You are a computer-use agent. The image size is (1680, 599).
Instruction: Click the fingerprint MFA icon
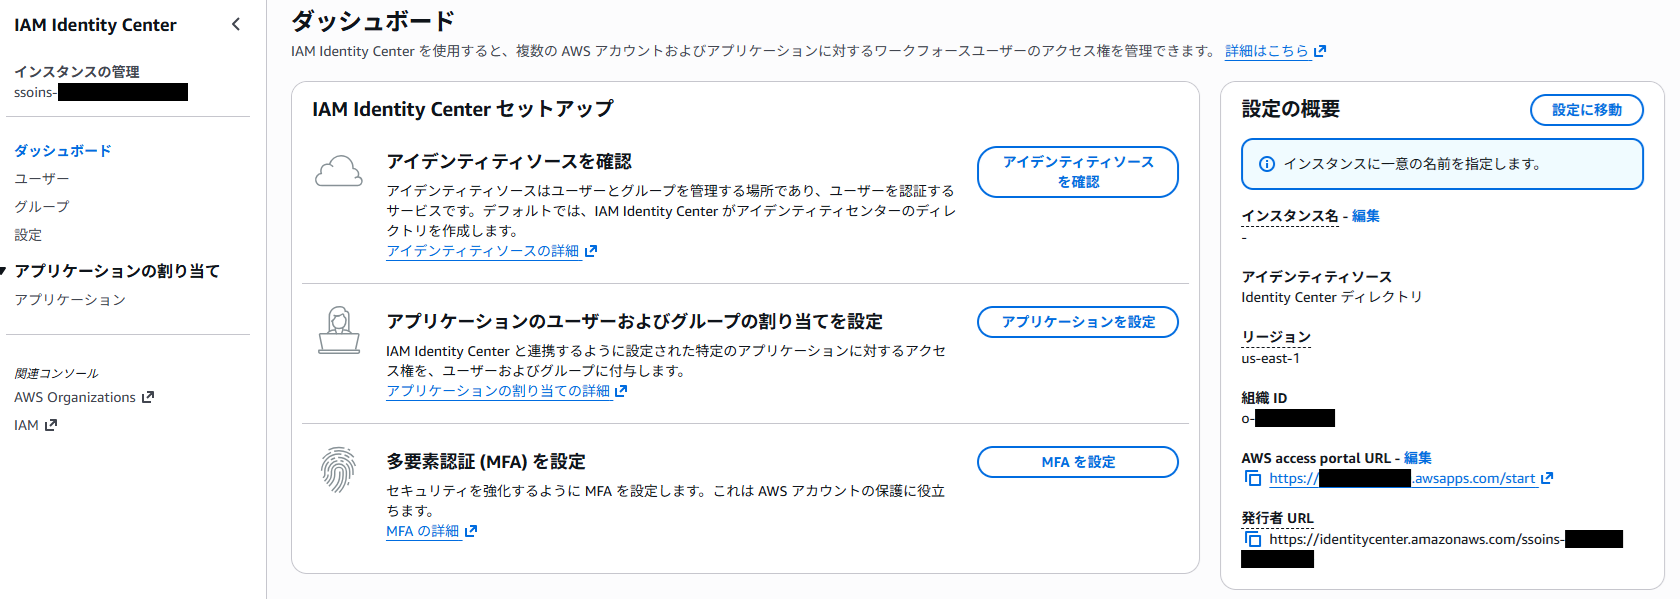tap(339, 469)
